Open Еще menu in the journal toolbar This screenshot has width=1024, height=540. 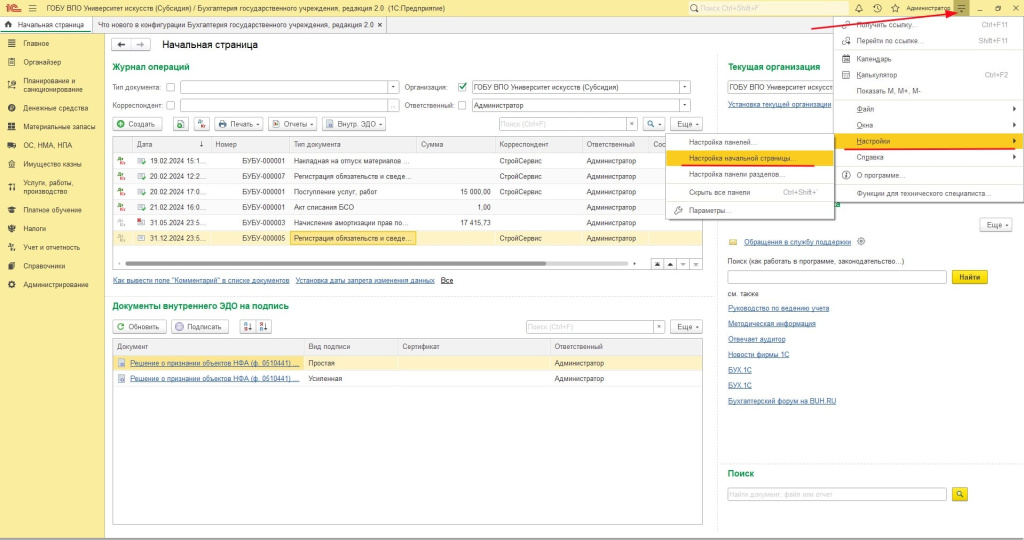tap(686, 124)
